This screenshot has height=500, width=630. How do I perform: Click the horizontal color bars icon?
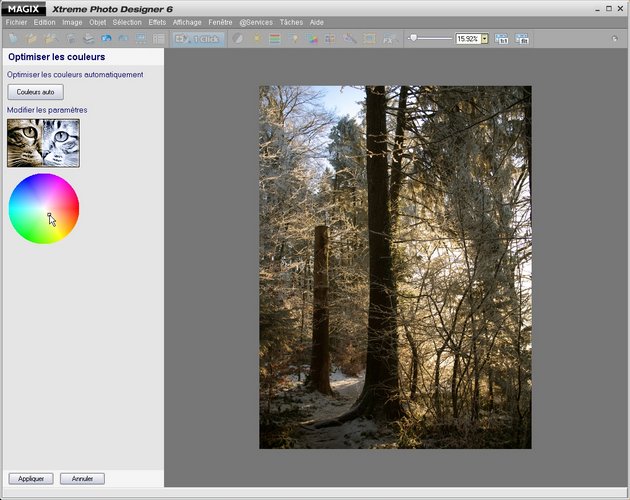[274, 38]
